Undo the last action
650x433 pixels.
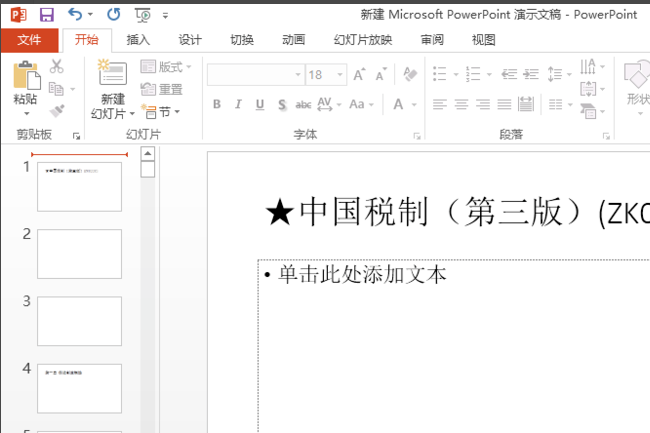pos(75,15)
